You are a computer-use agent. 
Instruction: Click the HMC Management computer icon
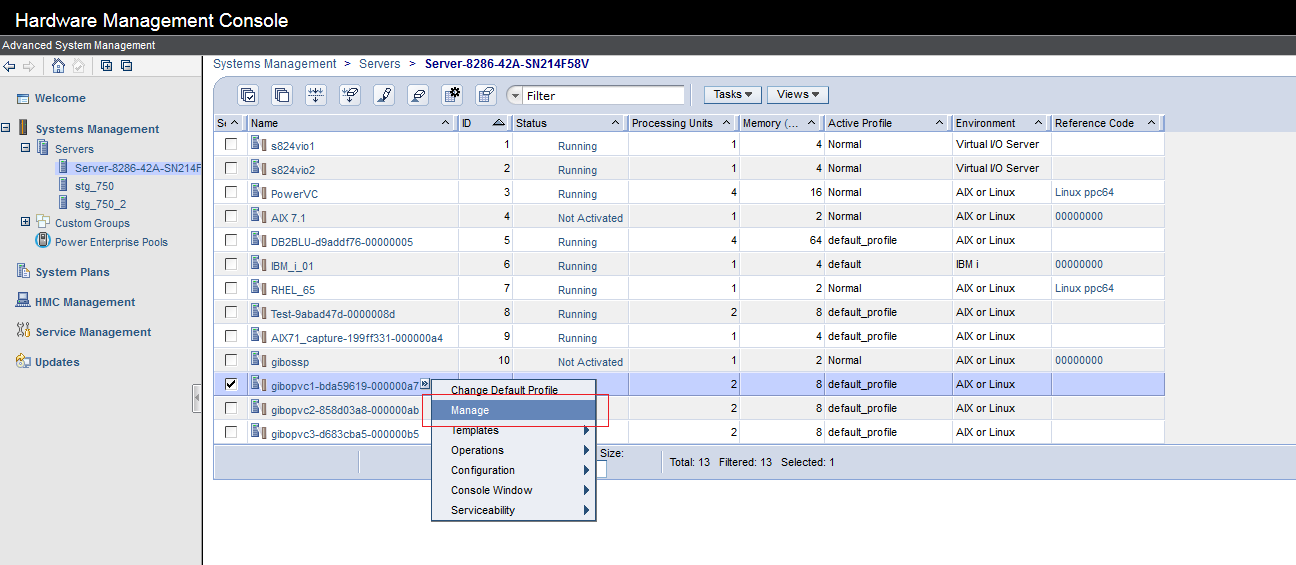click(24, 301)
